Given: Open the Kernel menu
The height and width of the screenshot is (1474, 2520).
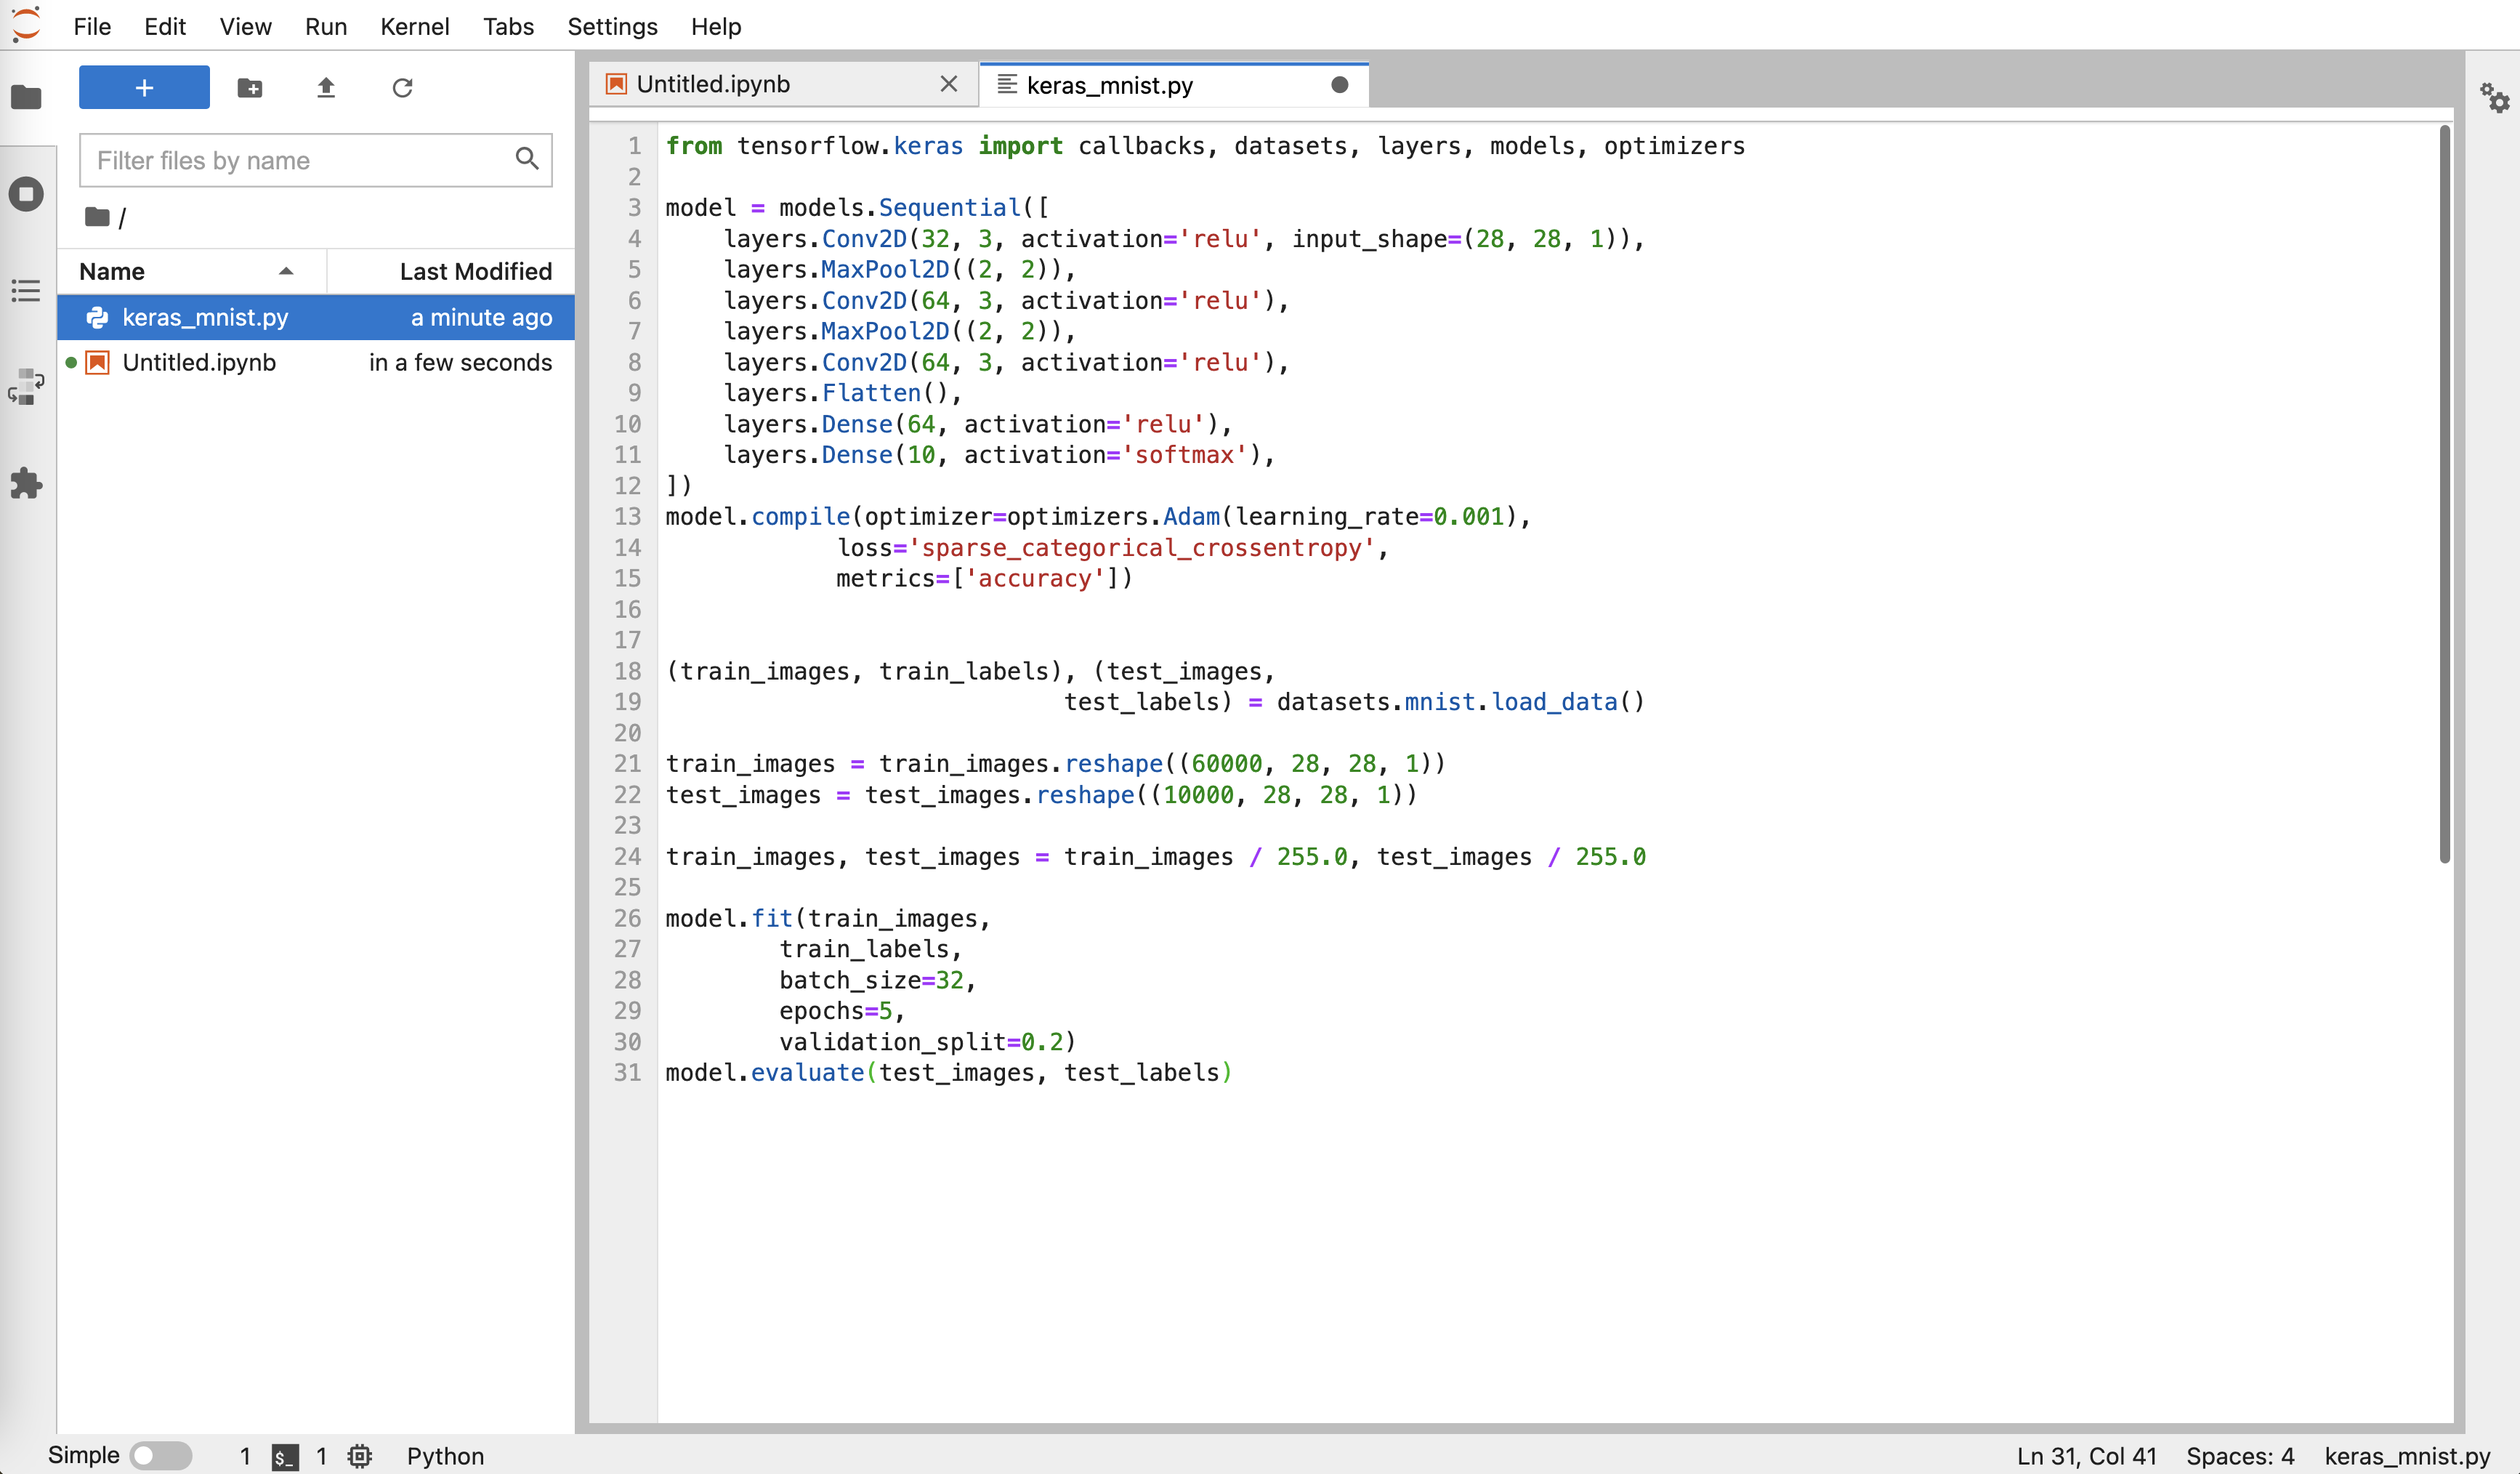Looking at the screenshot, I should point(414,26).
